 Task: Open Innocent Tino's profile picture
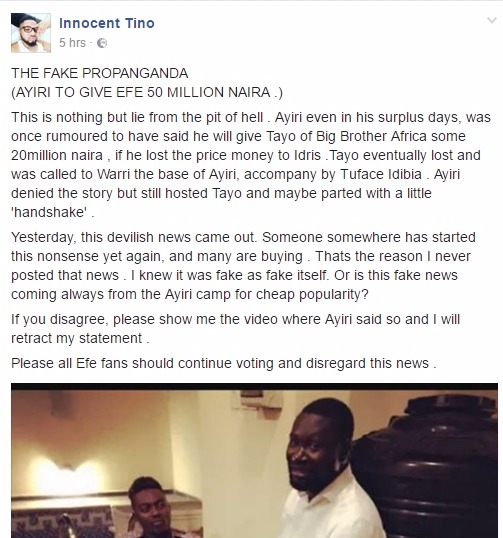pyautogui.click(x=31, y=33)
